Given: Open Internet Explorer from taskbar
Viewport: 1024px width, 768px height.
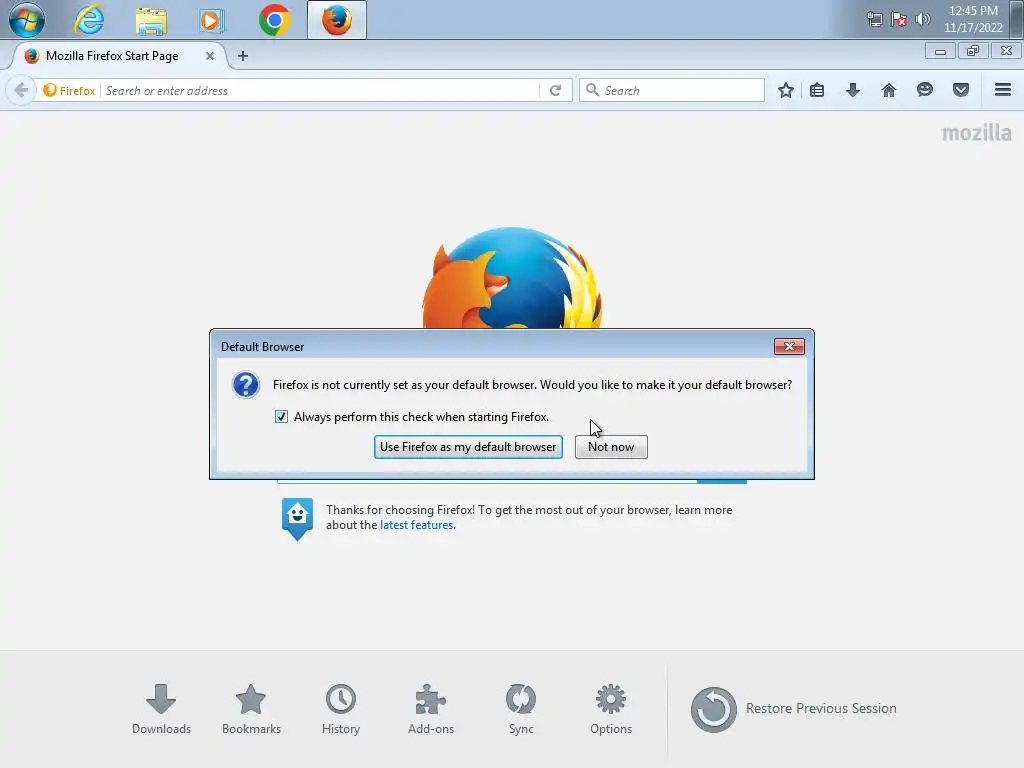Looking at the screenshot, I should click(x=89, y=20).
